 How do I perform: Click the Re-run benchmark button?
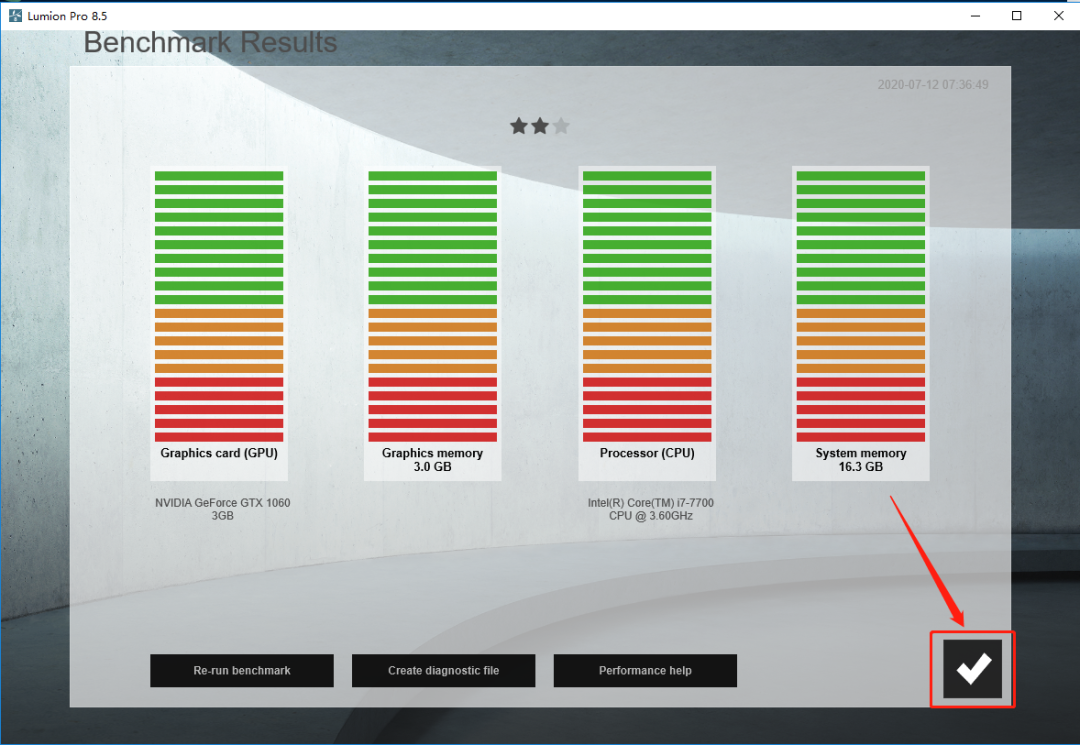pyautogui.click(x=242, y=671)
